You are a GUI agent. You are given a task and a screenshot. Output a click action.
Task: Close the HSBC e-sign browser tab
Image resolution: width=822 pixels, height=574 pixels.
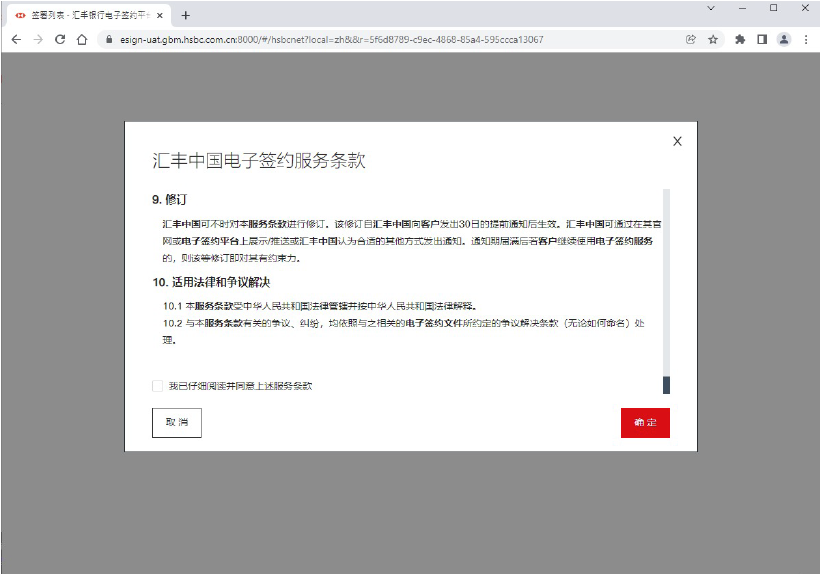pyautogui.click(x=159, y=15)
